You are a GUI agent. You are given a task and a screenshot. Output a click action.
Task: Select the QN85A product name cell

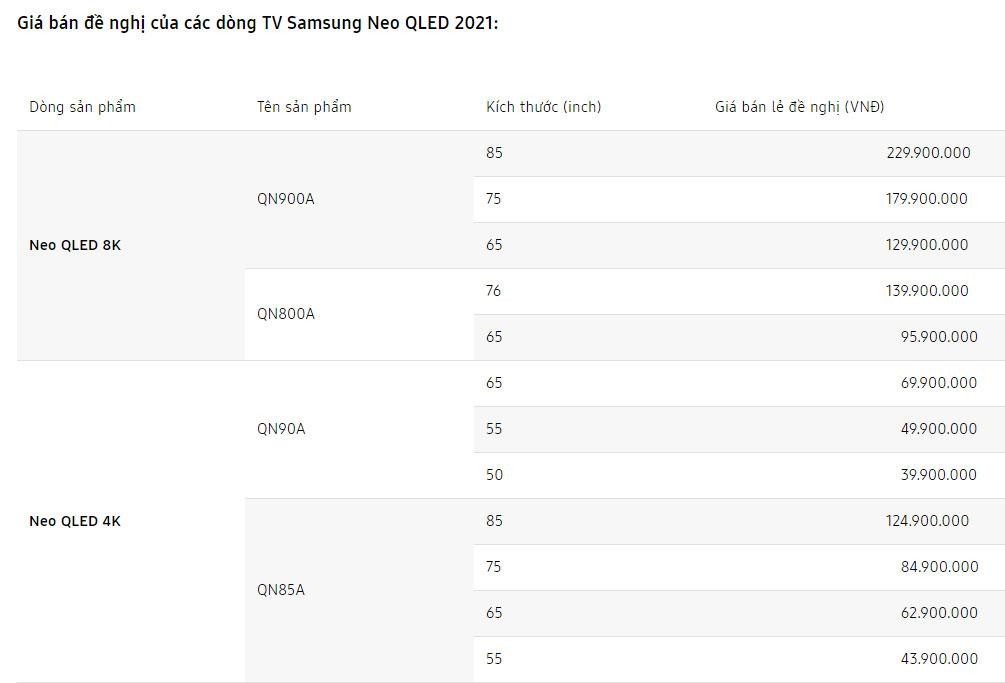pyautogui.click(x=281, y=590)
